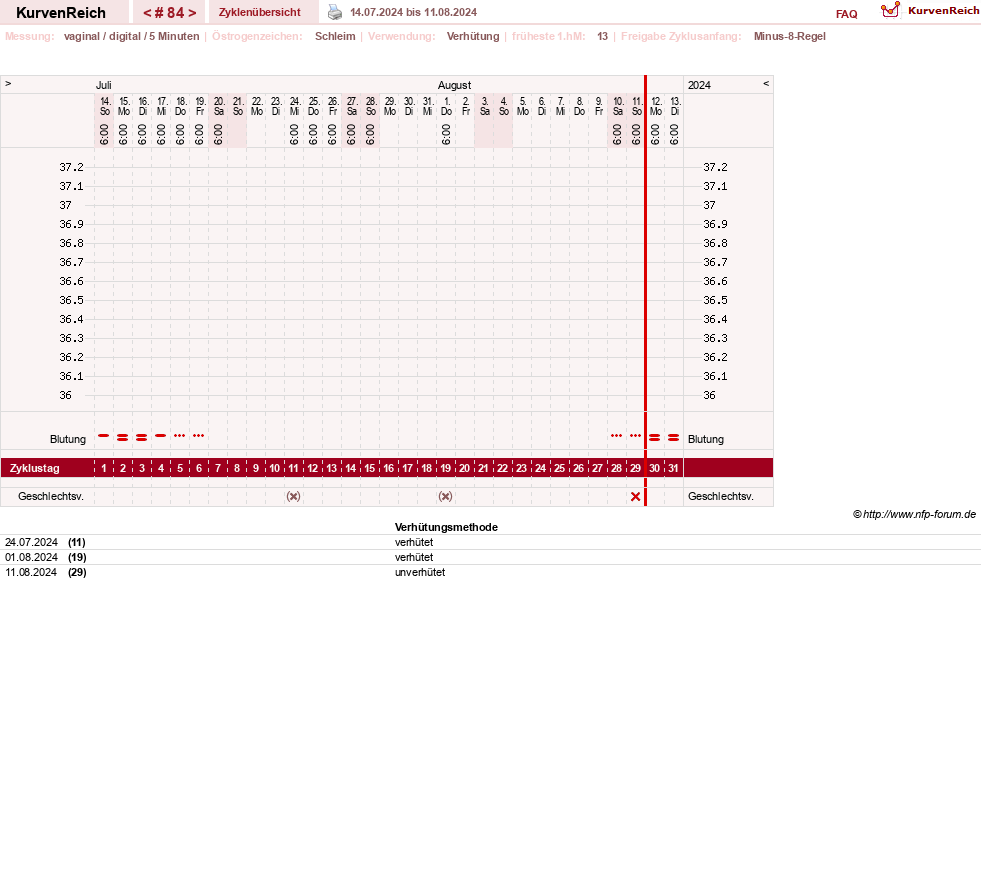Click the 'vaginal / digital / 5 Minuten' value

131,36
